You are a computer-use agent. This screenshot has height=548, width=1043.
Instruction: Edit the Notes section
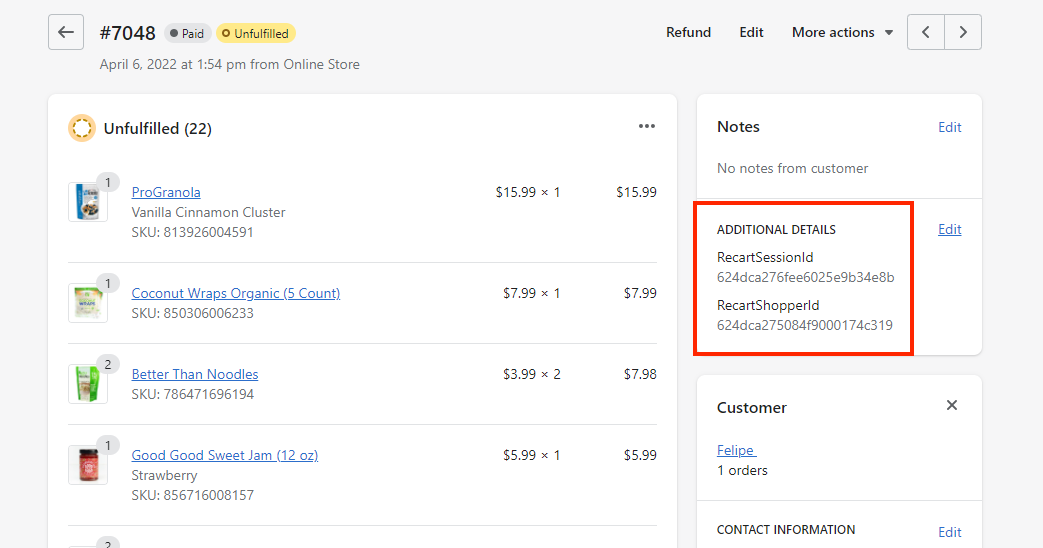coord(949,127)
